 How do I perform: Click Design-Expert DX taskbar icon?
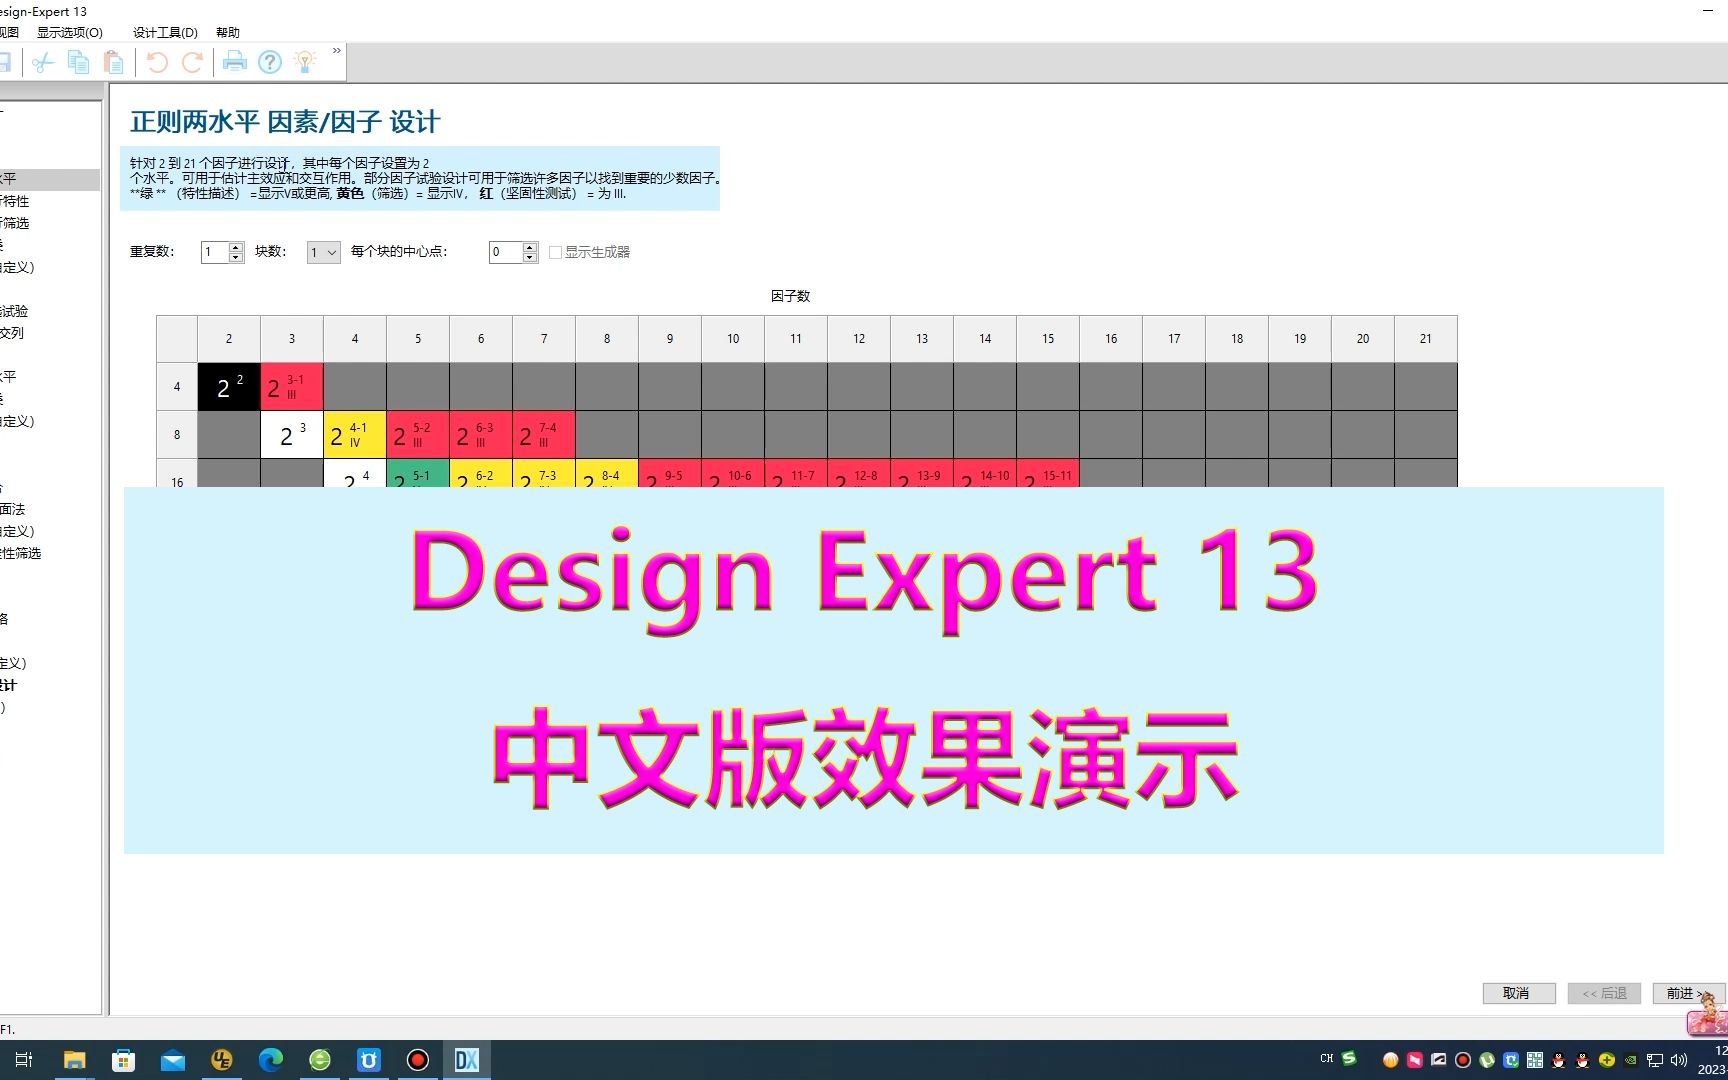tap(466, 1060)
